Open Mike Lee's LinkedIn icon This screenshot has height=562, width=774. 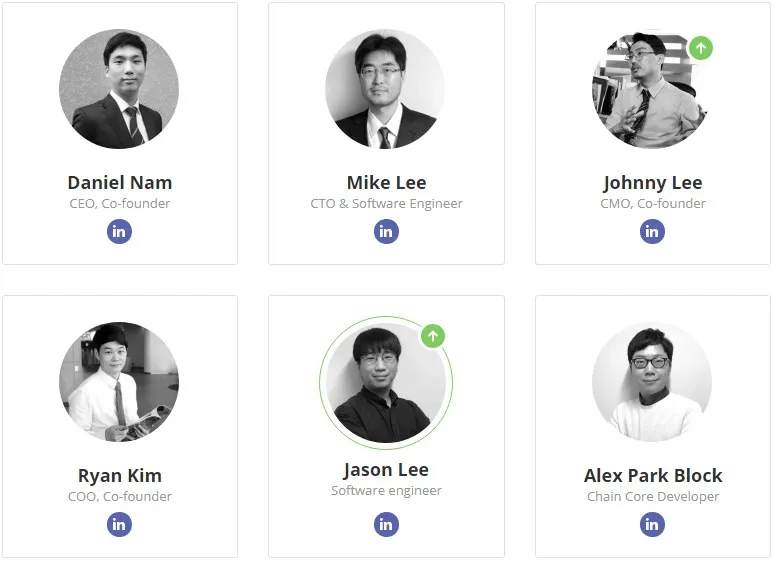pyautogui.click(x=386, y=231)
